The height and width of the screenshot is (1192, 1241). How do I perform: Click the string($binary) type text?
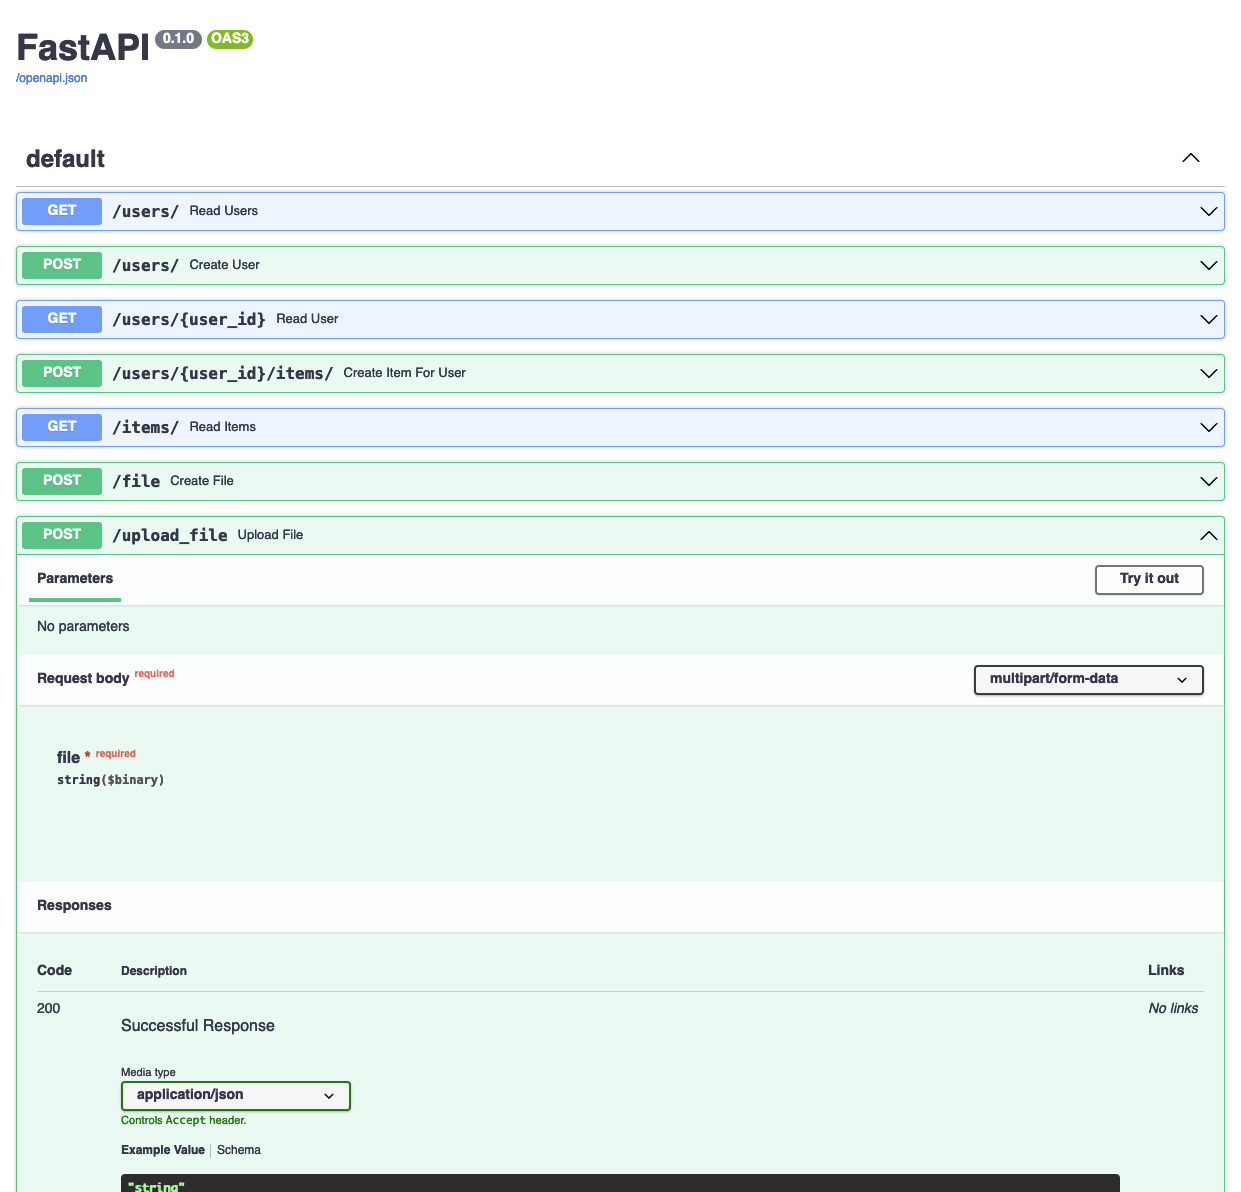pos(111,780)
